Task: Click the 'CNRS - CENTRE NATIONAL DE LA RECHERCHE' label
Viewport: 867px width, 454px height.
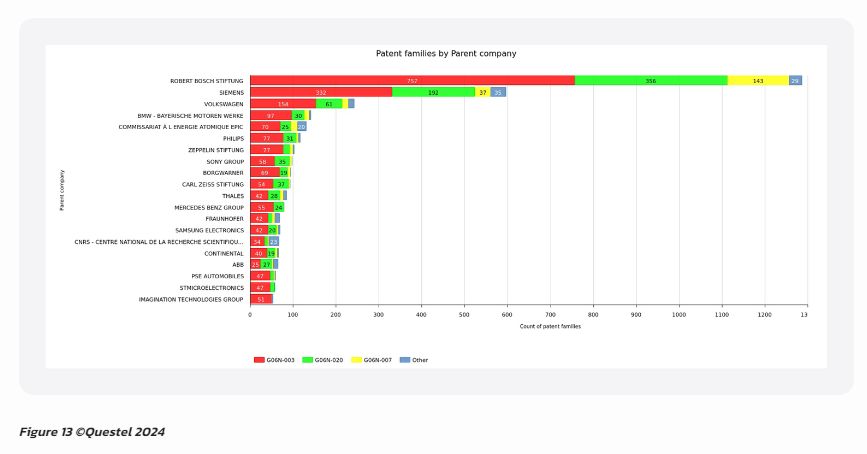Action: tap(159, 242)
